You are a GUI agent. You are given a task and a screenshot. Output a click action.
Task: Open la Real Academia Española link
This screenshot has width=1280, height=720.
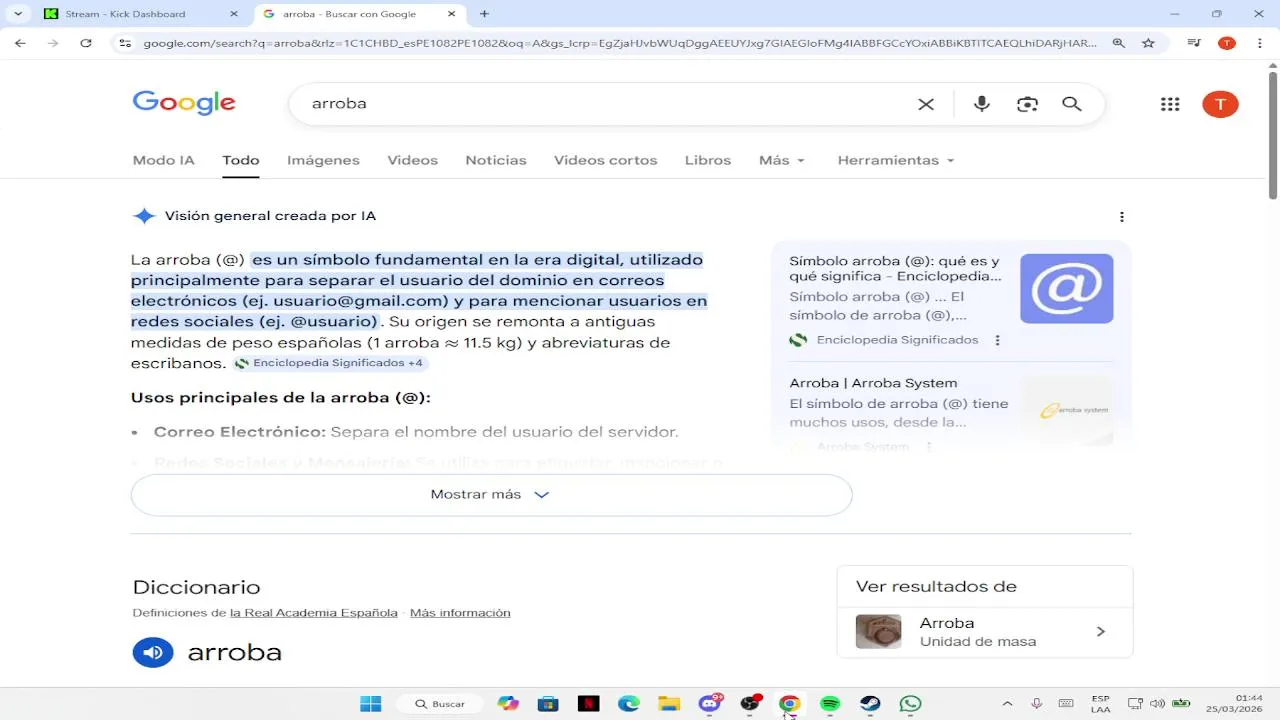tap(314, 613)
